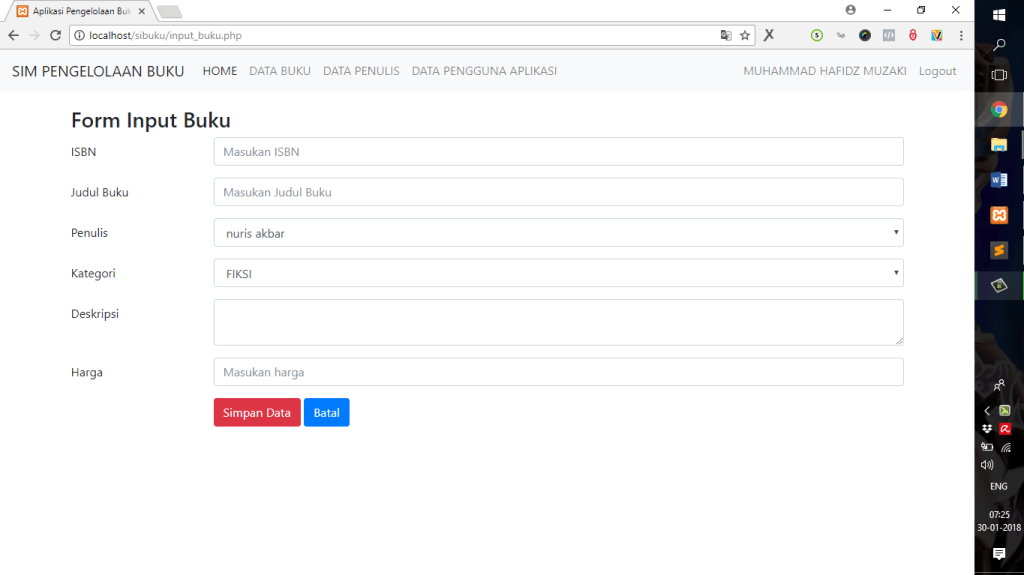The height and width of the screenshot is (575, 1024).
Task: Click the site info icon in address bar
Action: [x=80, y=35]
